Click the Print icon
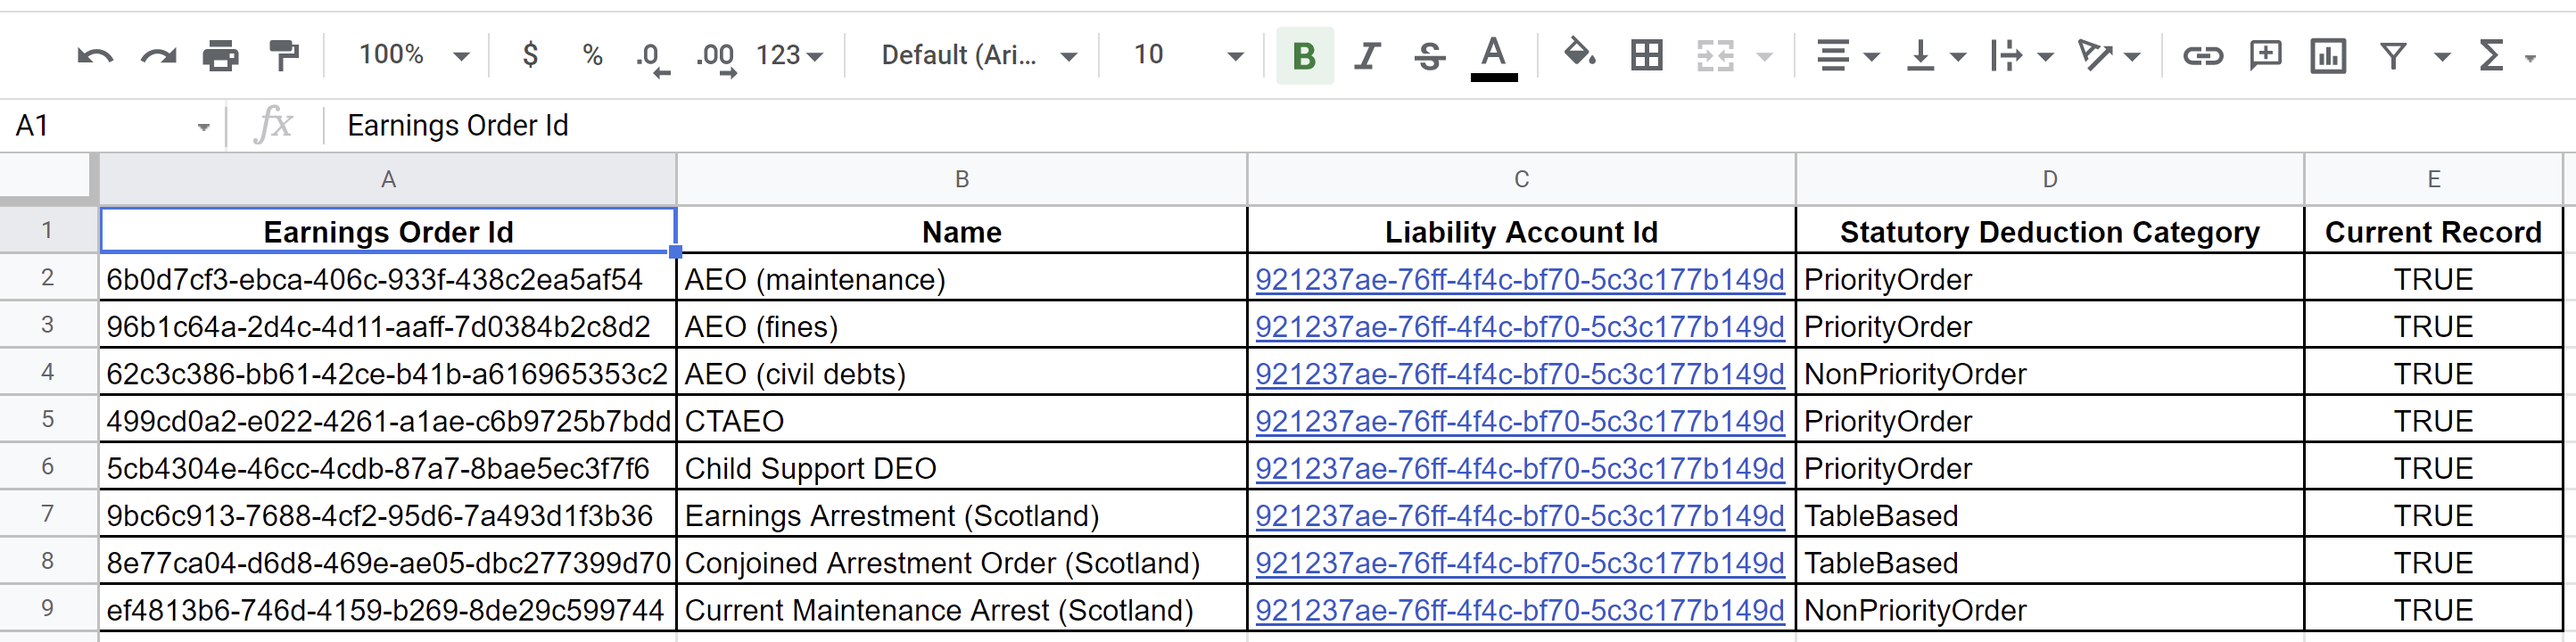Viewport: 2576px width, 642px height. 221,56
